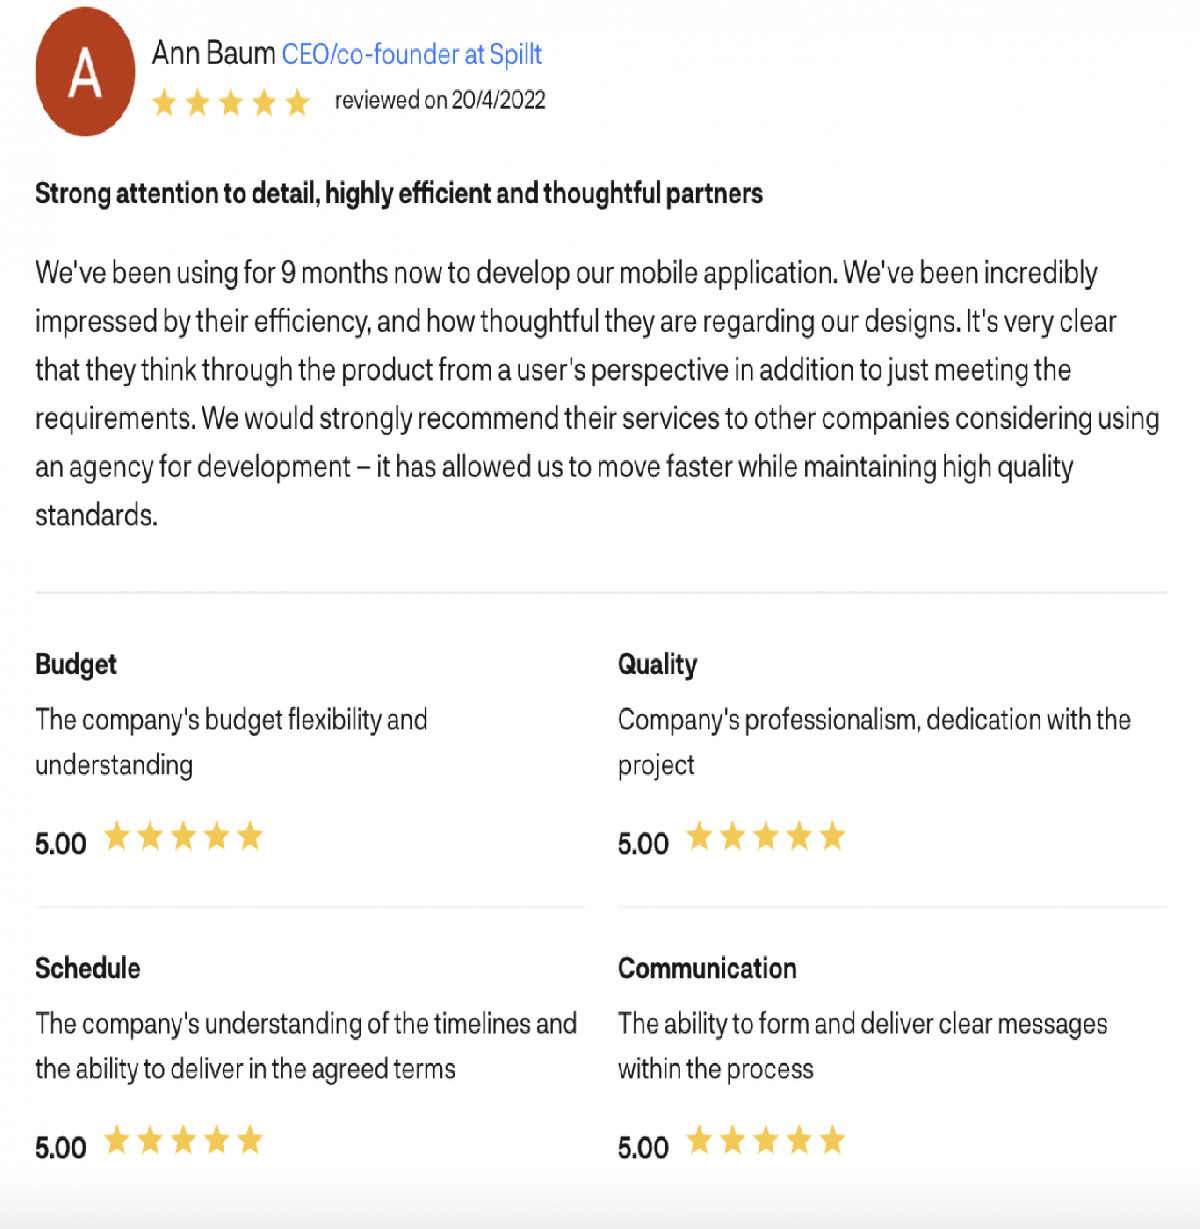Click the review title about attention to detail
The image size is (1200, 1229).
point(399,193)
